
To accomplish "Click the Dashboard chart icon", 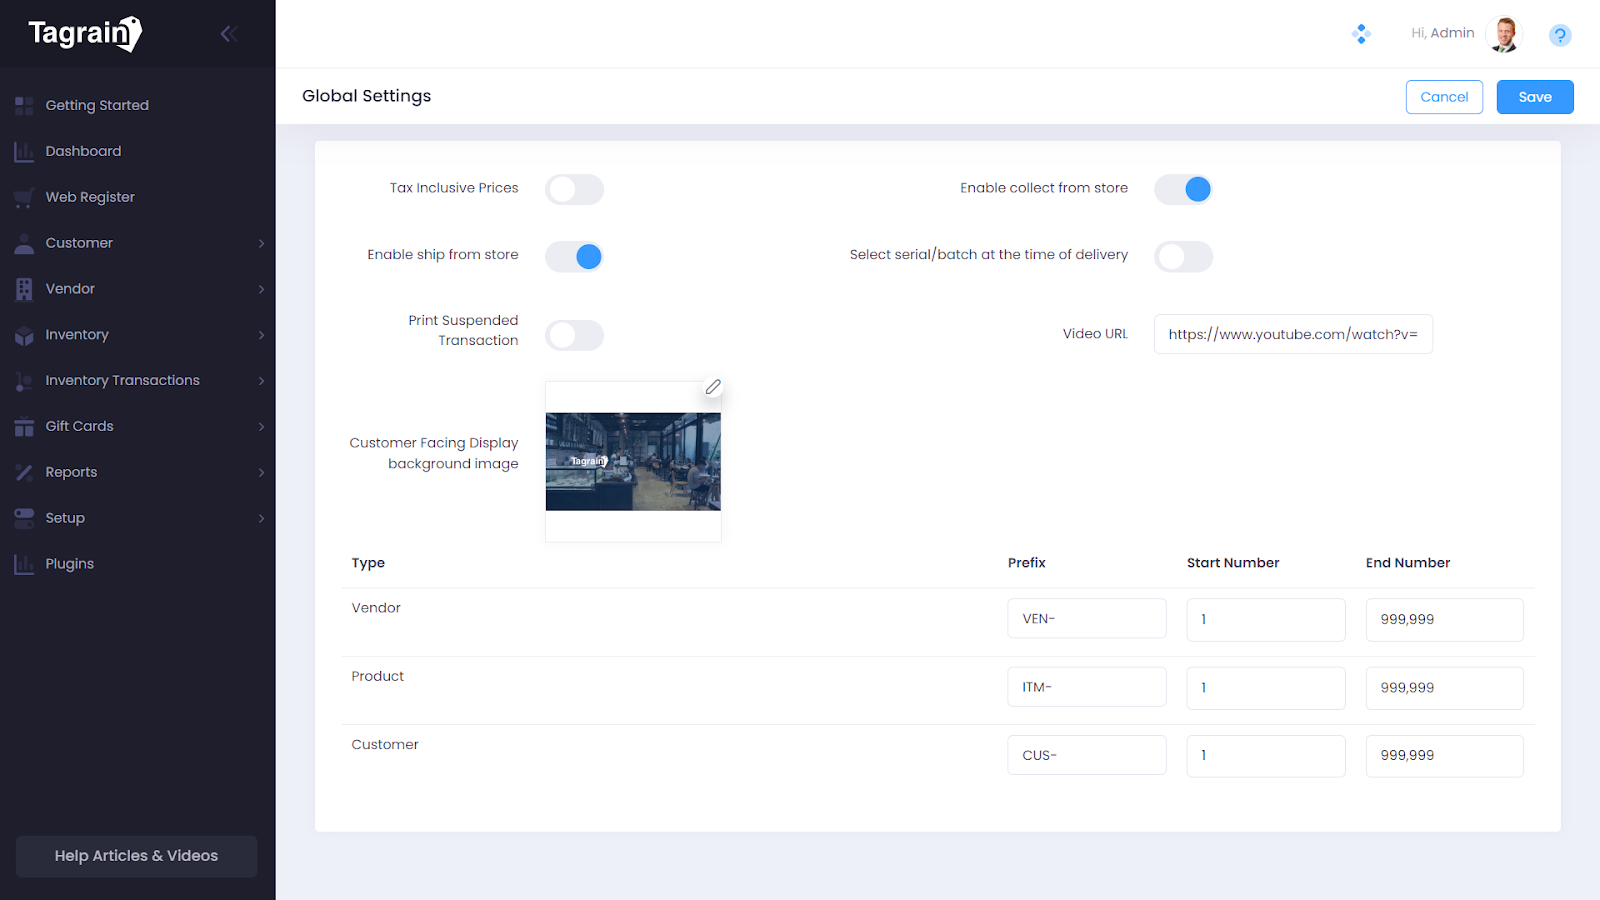I will [24, 152].
